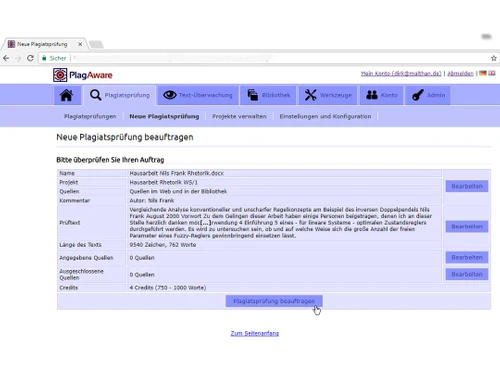This screenshot has height=375, width=500.
Task: Click Bearbeiten for Ausgeschlossene Quellen
Action: click(467, 274)
